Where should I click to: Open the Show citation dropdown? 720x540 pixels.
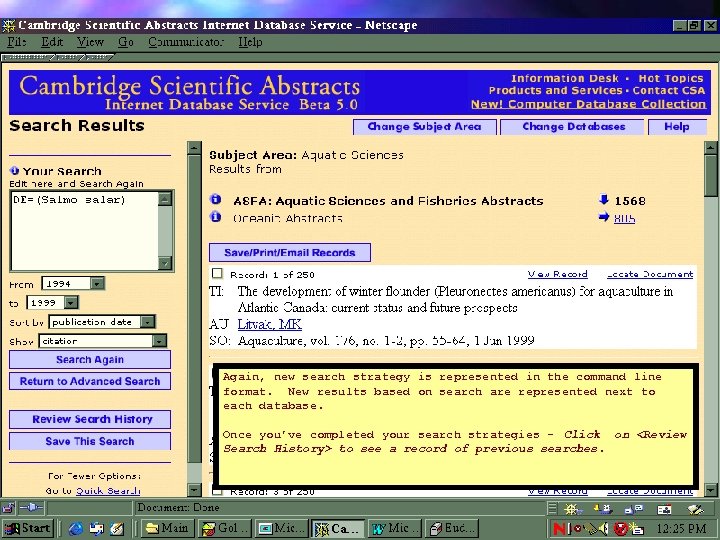point(159,341)
